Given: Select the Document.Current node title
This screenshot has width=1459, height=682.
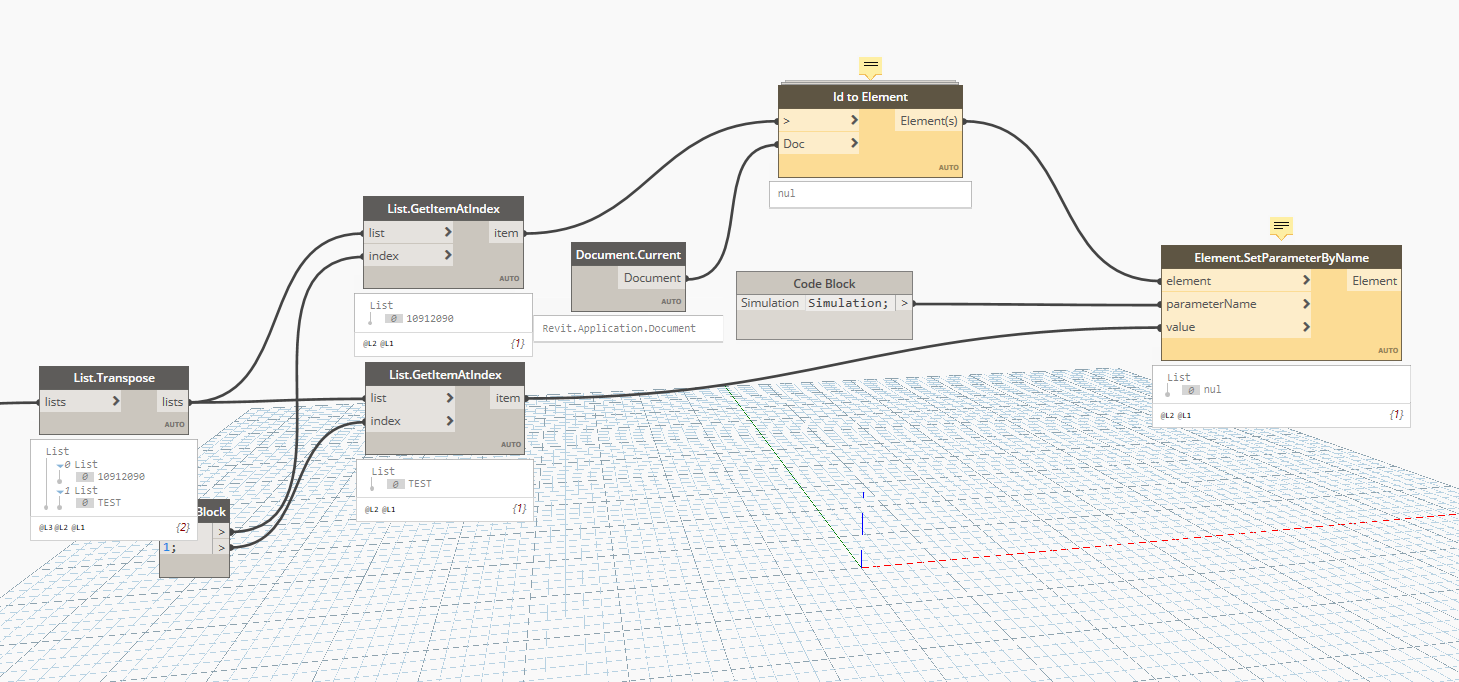Looking at the screenshot, I should pyautogui.click(x=627, y=254).
